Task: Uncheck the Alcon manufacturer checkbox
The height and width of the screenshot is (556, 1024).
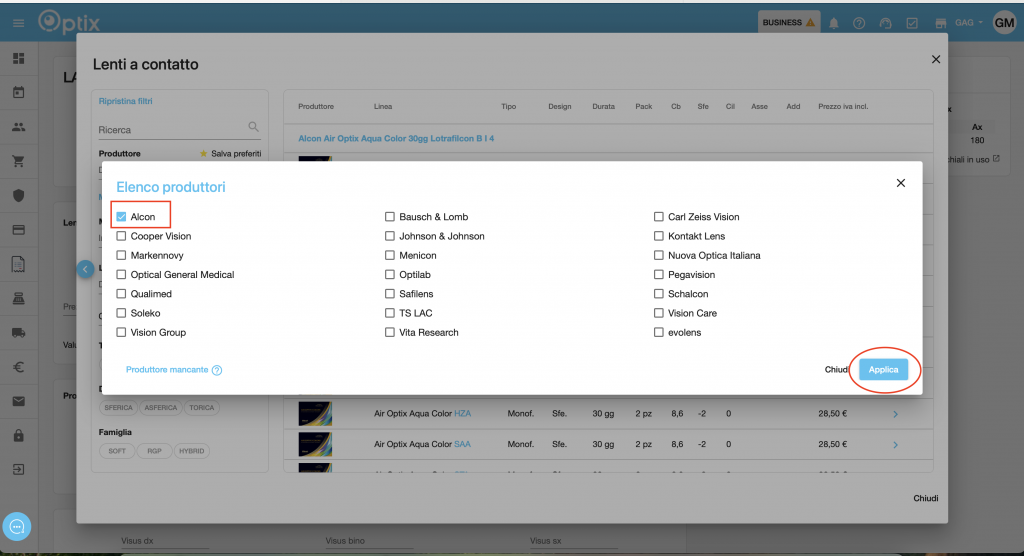Action: (x=121, y=217)
